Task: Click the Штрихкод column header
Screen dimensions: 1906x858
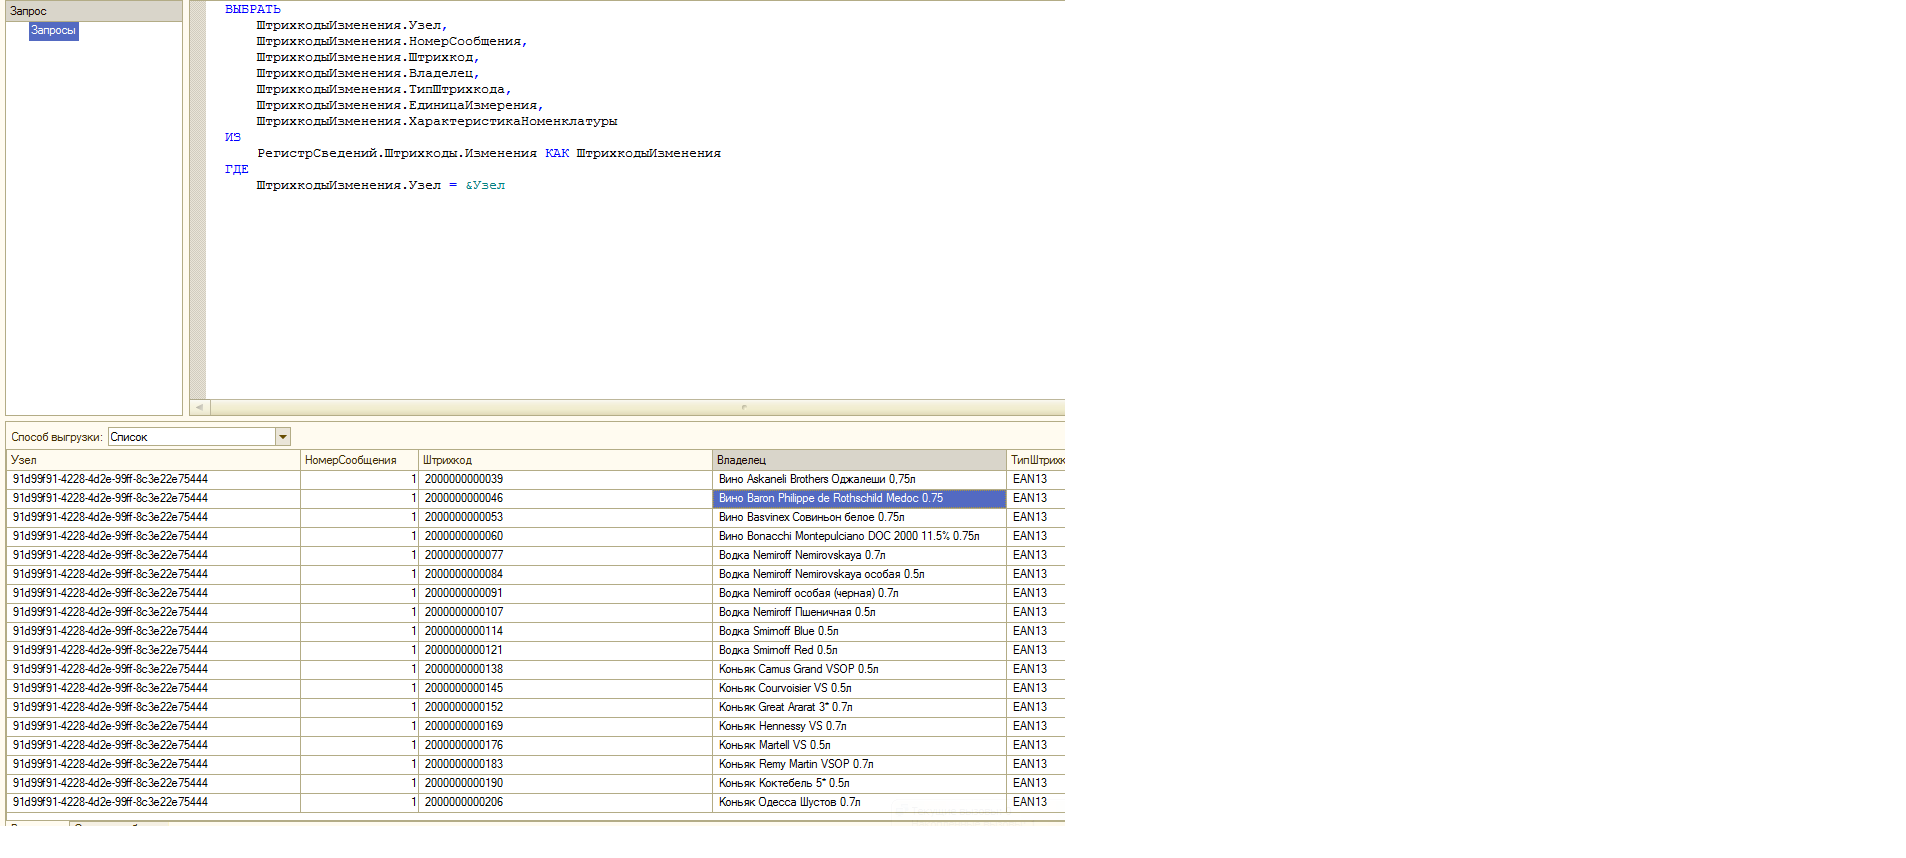Action: [x=565, y=460]
